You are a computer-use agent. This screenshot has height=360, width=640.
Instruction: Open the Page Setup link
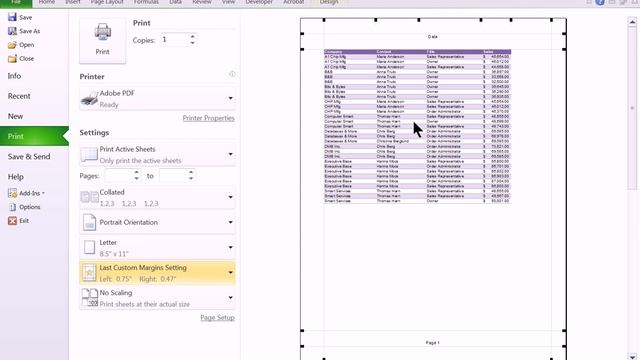[x=217, y=318]
